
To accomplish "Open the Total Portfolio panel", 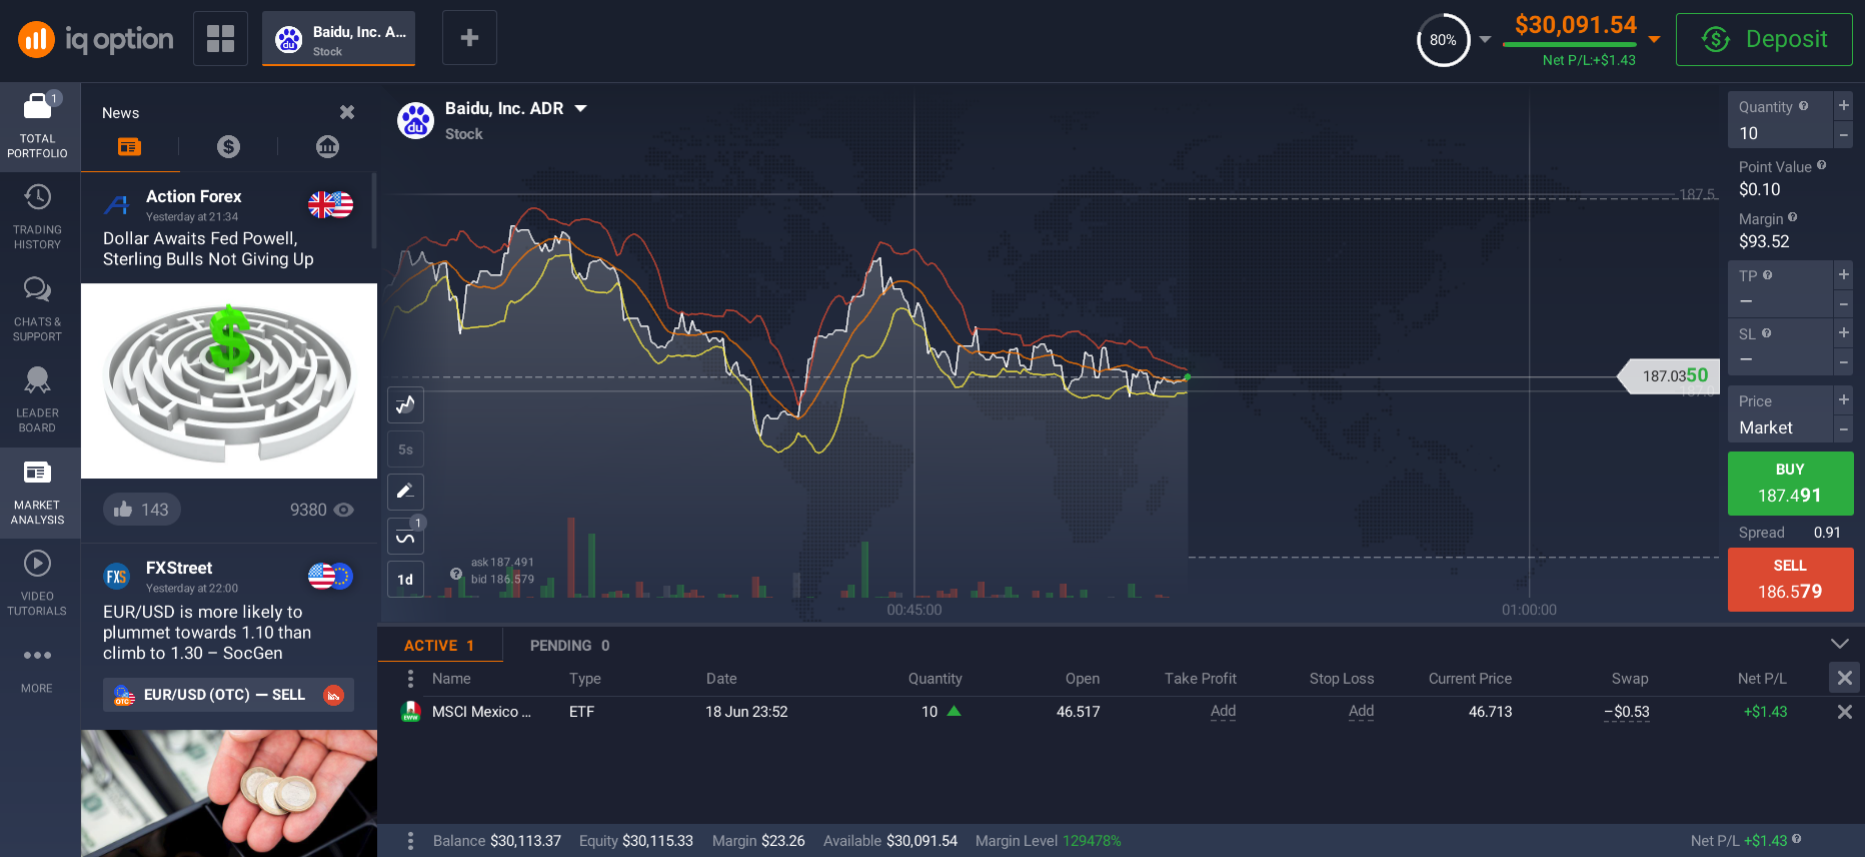I will (x=38, y=126).
